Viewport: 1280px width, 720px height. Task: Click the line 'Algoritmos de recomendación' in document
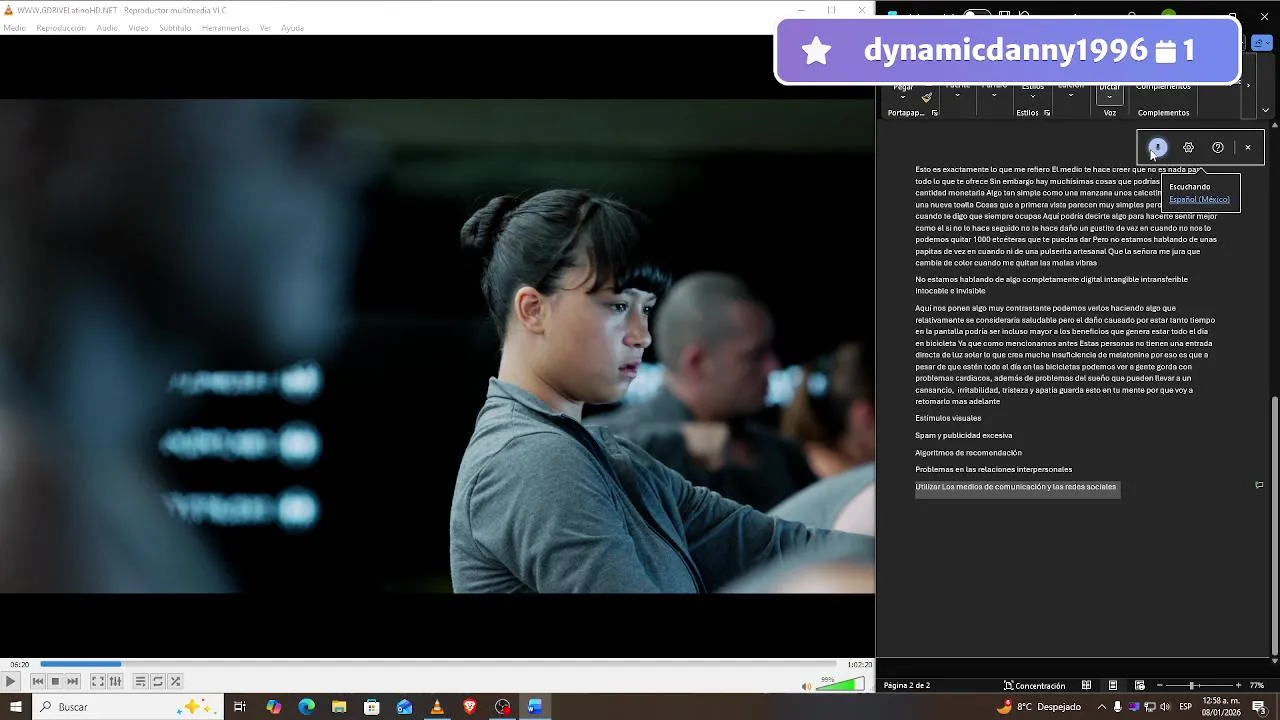pos(968,453)
